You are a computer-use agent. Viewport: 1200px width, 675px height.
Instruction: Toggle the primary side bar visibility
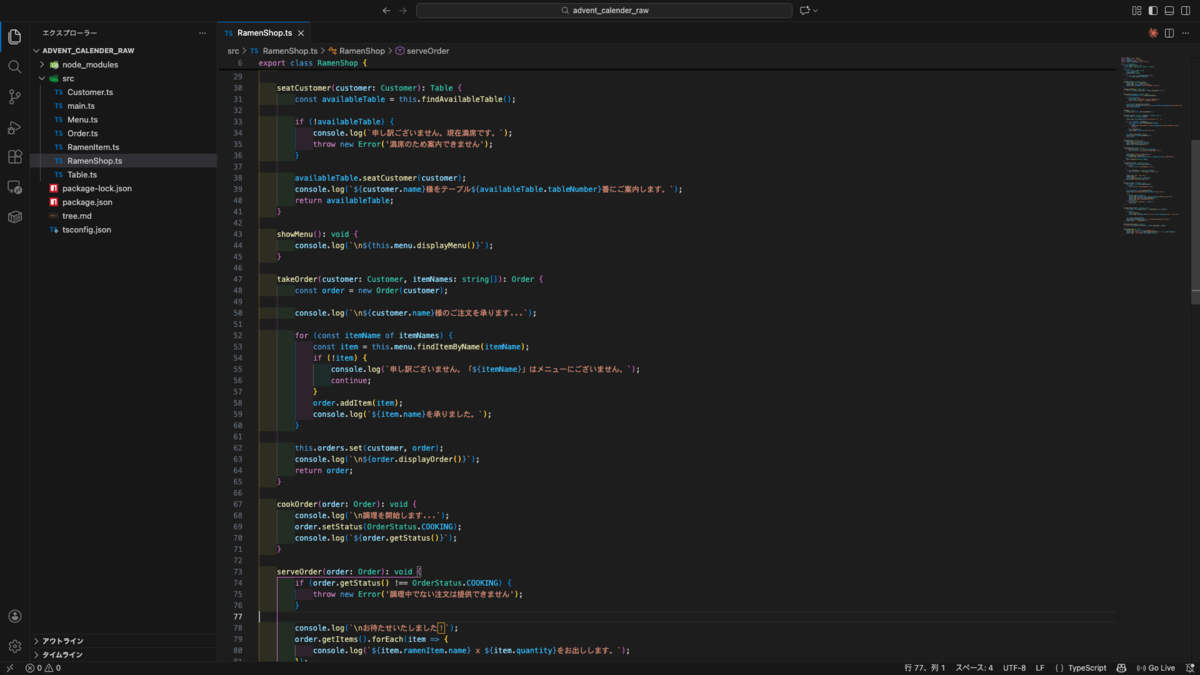tap(1153, 10)
